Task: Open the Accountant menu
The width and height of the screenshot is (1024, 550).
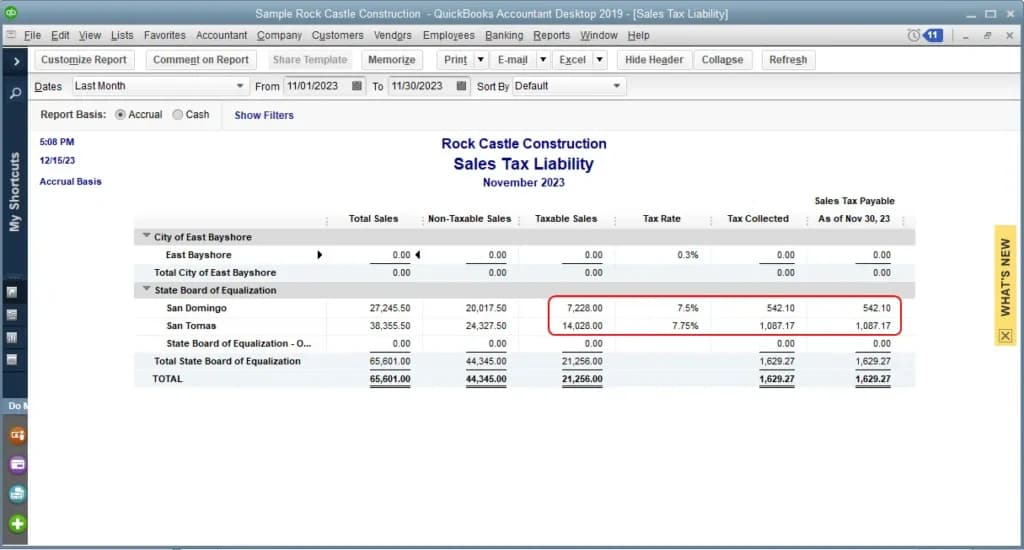Action: (221, 35)
